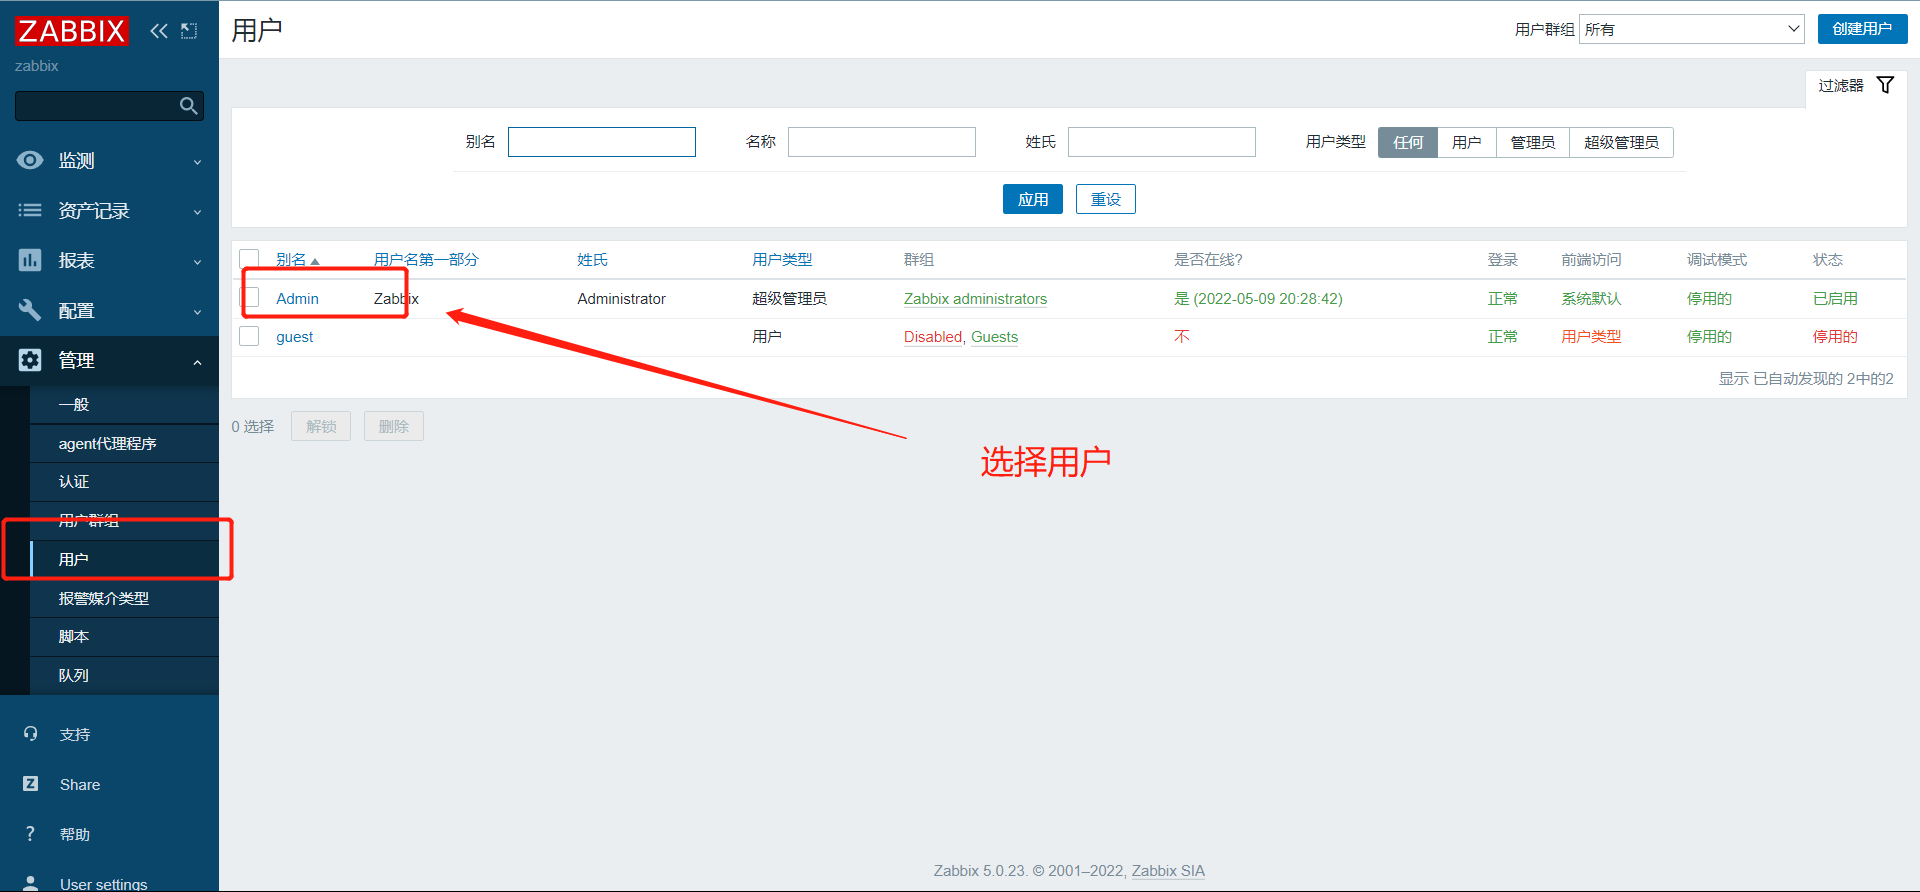Sort by 用户名第一部分 column
This screenshot has width=1920, height=892.
click(x=426, y=259)
